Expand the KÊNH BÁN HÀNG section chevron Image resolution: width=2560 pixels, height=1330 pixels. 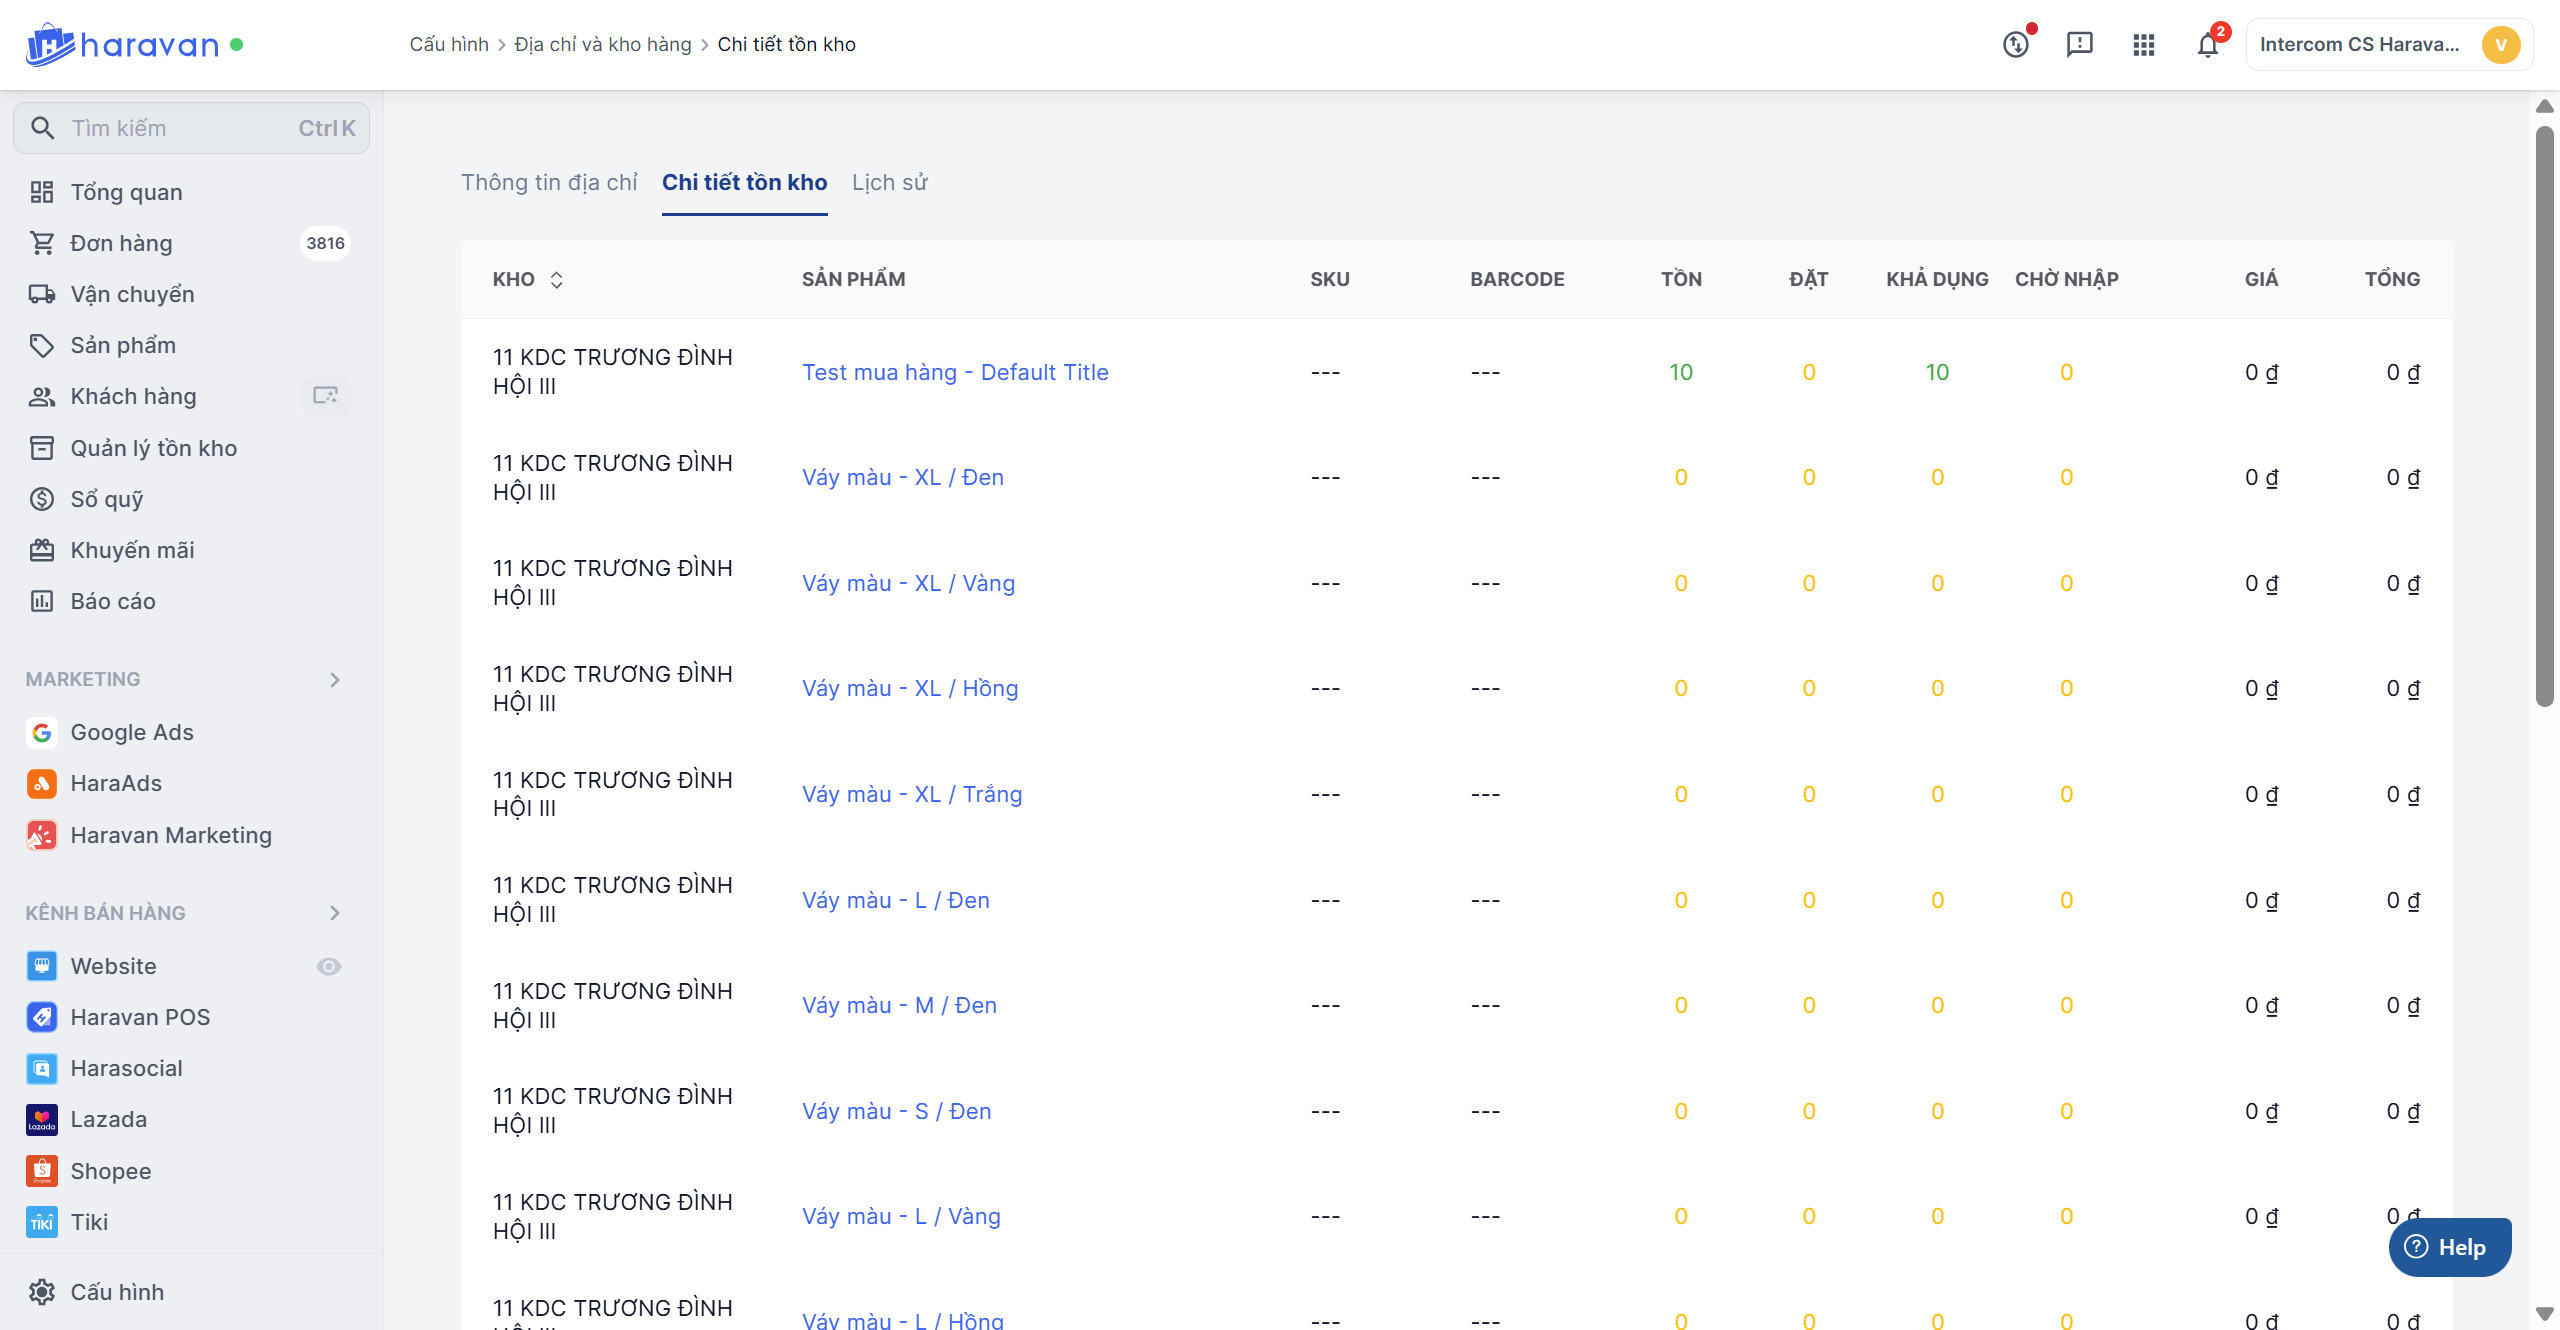click(335, 913)
